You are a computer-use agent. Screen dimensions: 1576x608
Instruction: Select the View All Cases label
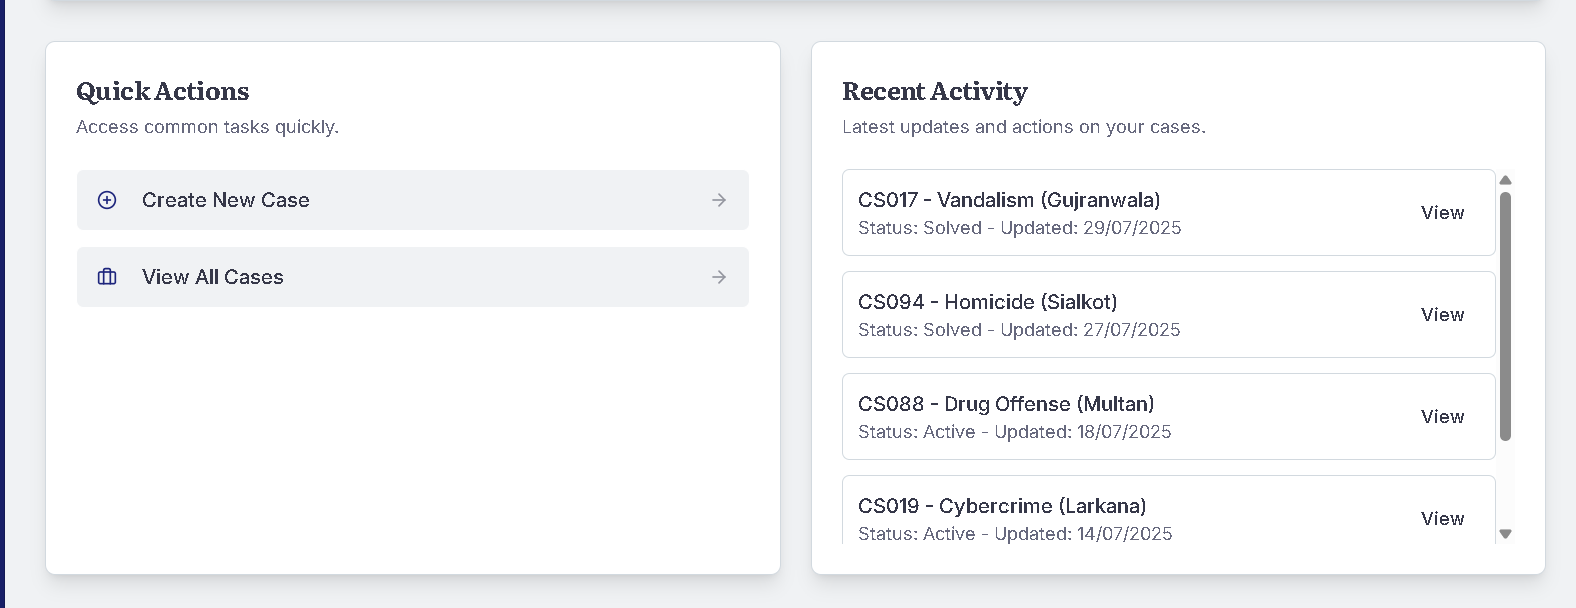(213, 277)
